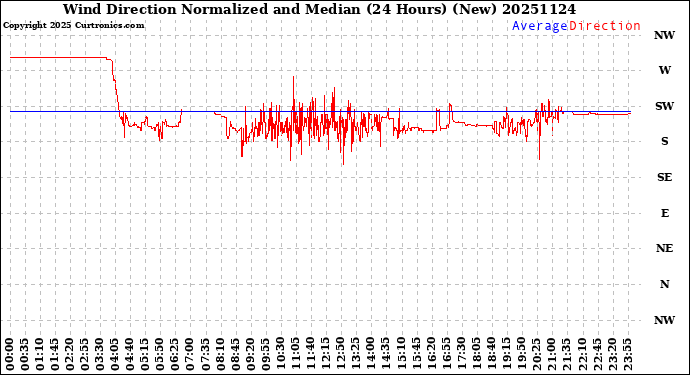690x375 pixels.
Task: Click the 01:45 time label
Action: (x=55, y=355)
